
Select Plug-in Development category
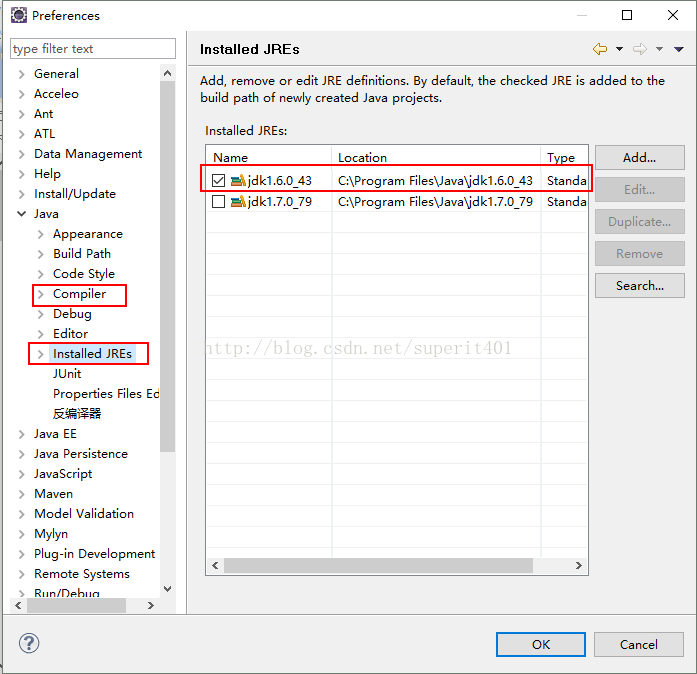point(95,554)
